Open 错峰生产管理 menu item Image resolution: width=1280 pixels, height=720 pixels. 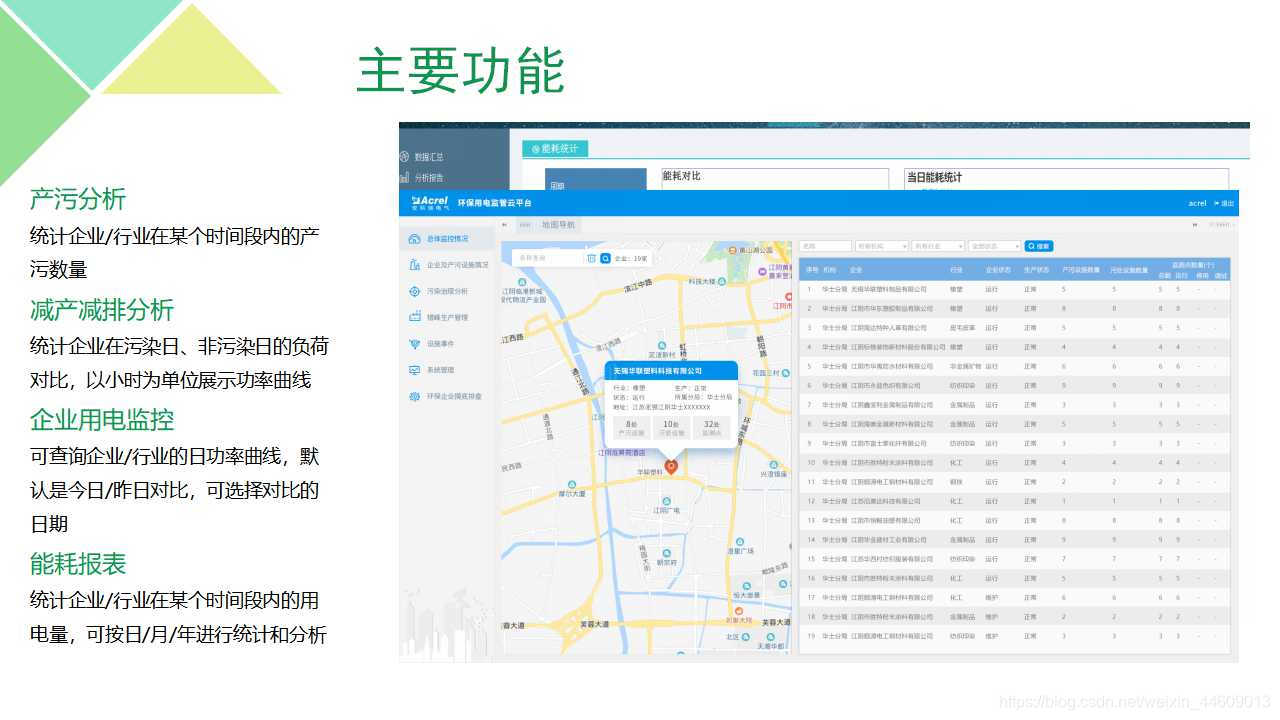click(447, 317)
